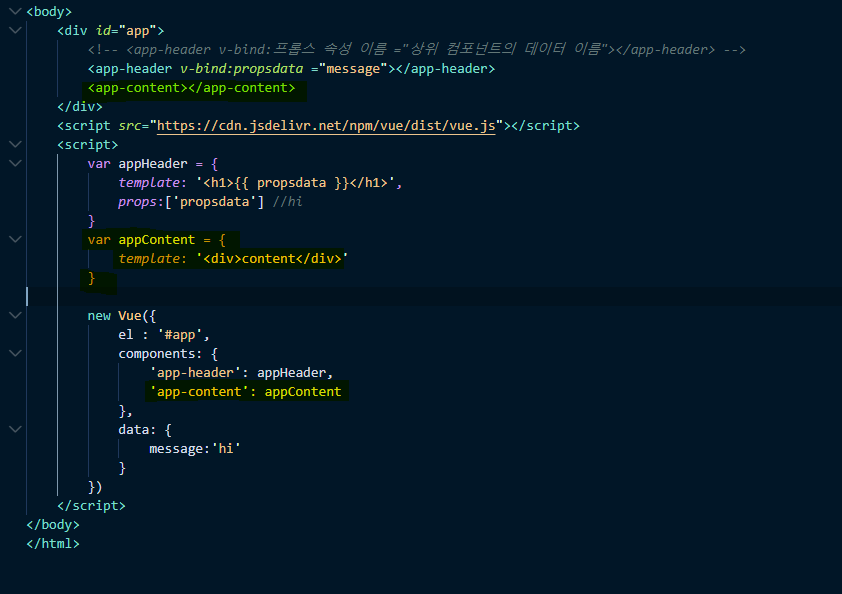Image resolution: width=842 pixels, height=594 pixels.
Task: Click the src attribute of script tag
Action: (129, 126)
